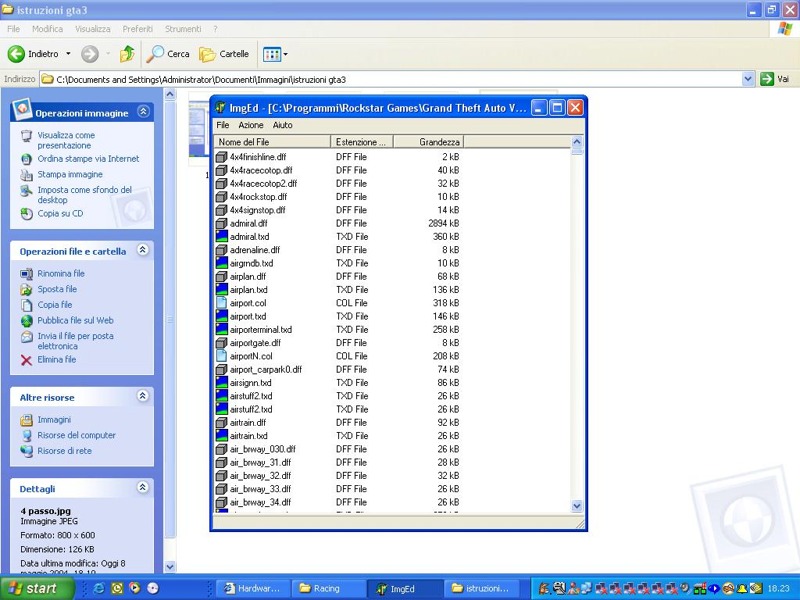Open the address bar dropdown arrow

point(748,79)
